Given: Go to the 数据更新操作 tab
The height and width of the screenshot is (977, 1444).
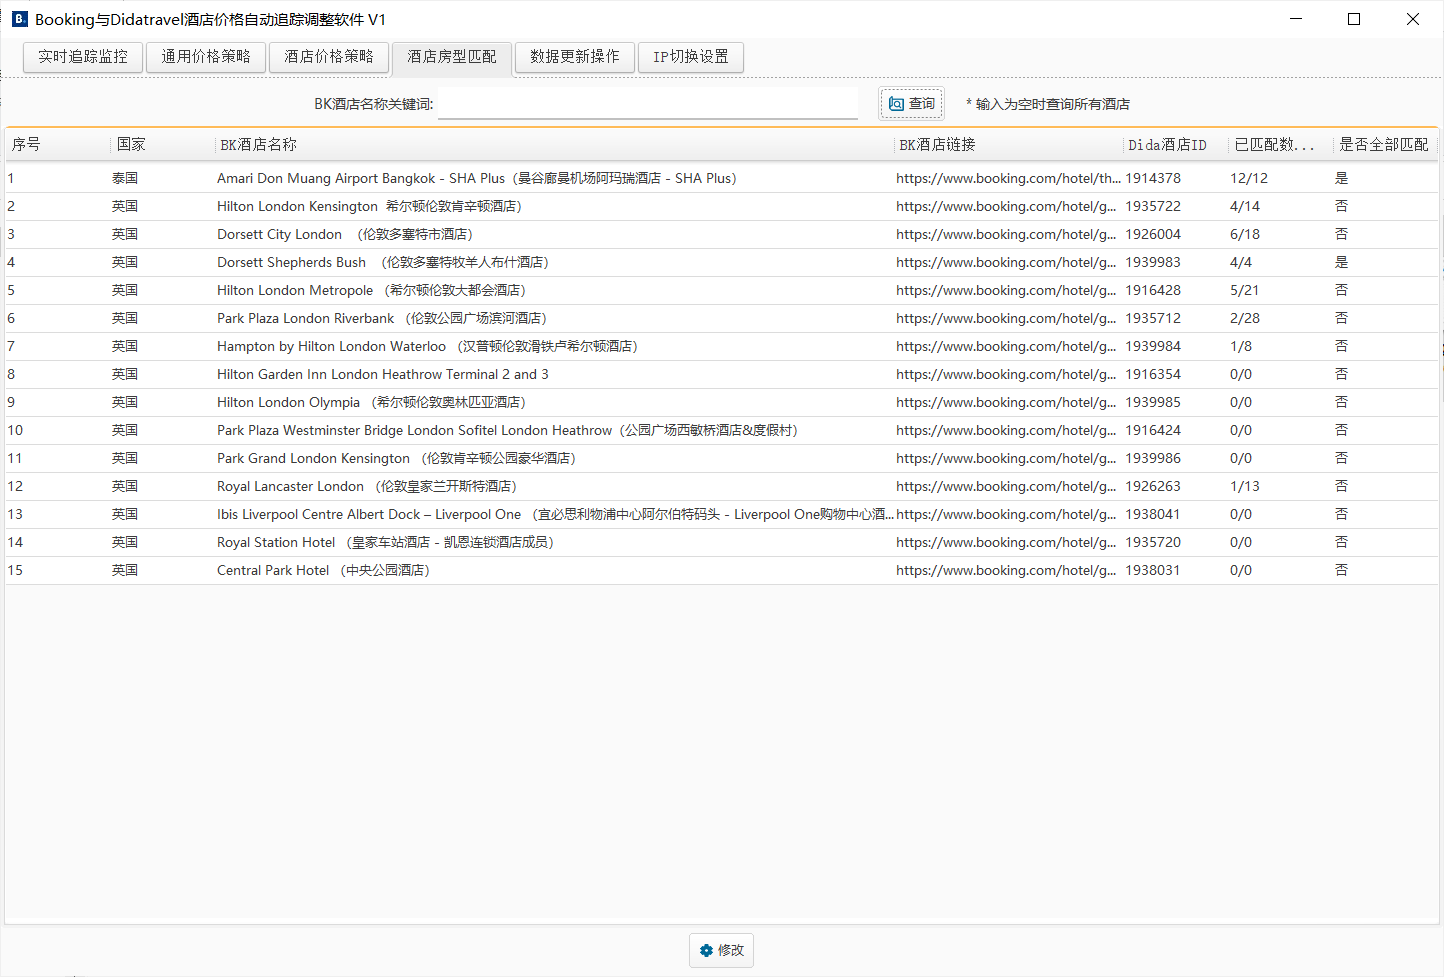Looking at the screenshot, I should (575, 57).
